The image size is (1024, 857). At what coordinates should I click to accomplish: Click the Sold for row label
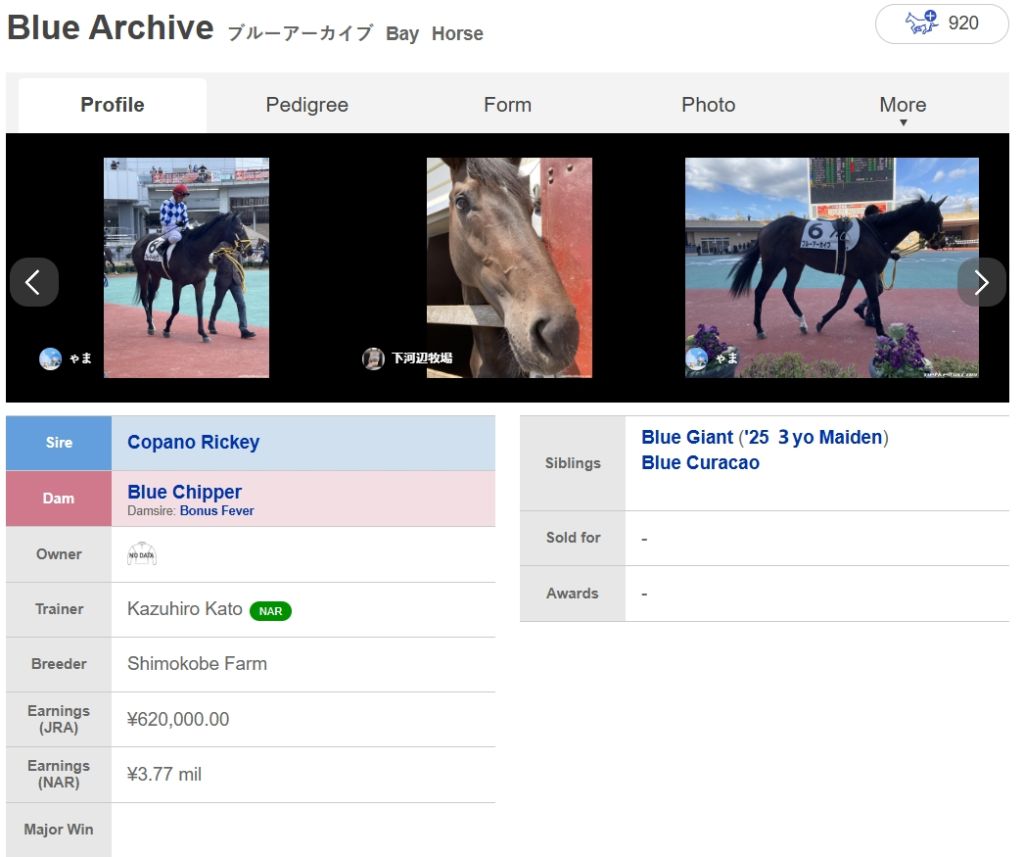click(573, 538)
